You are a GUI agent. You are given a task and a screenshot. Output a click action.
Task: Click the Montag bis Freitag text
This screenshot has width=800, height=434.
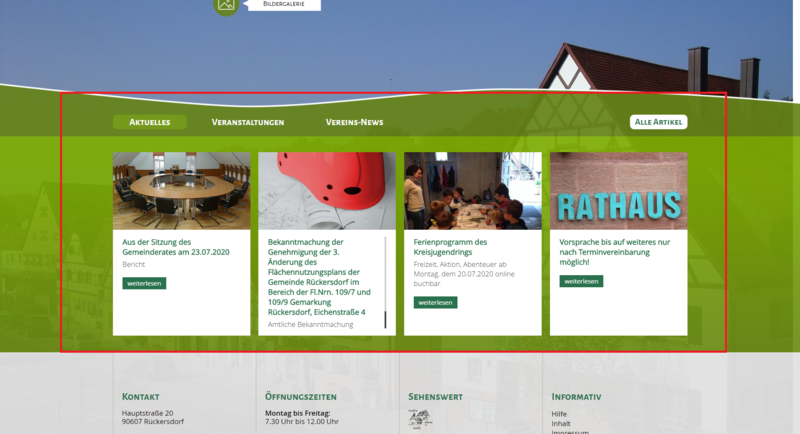pyautogui.click(x=298, y=413)
